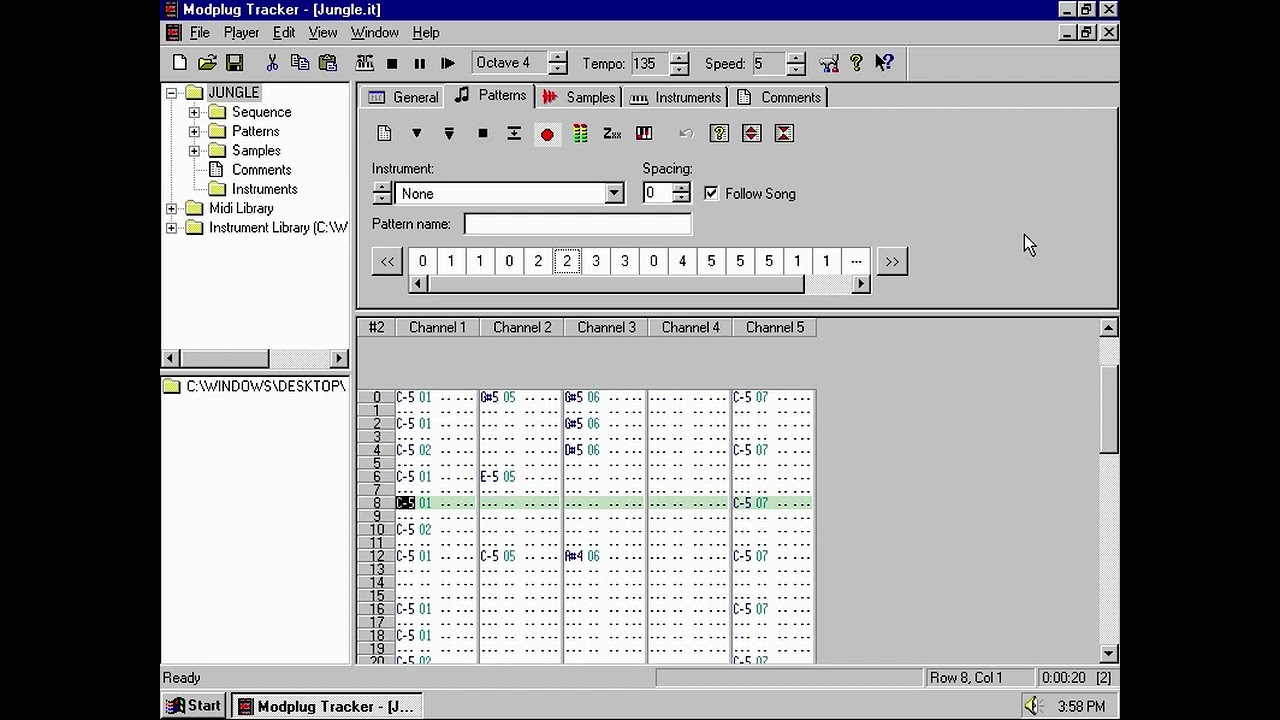This screenshot has height=720, width=1280.
Task: Expand the Patterns folder in tree
Action: point(194,131)
